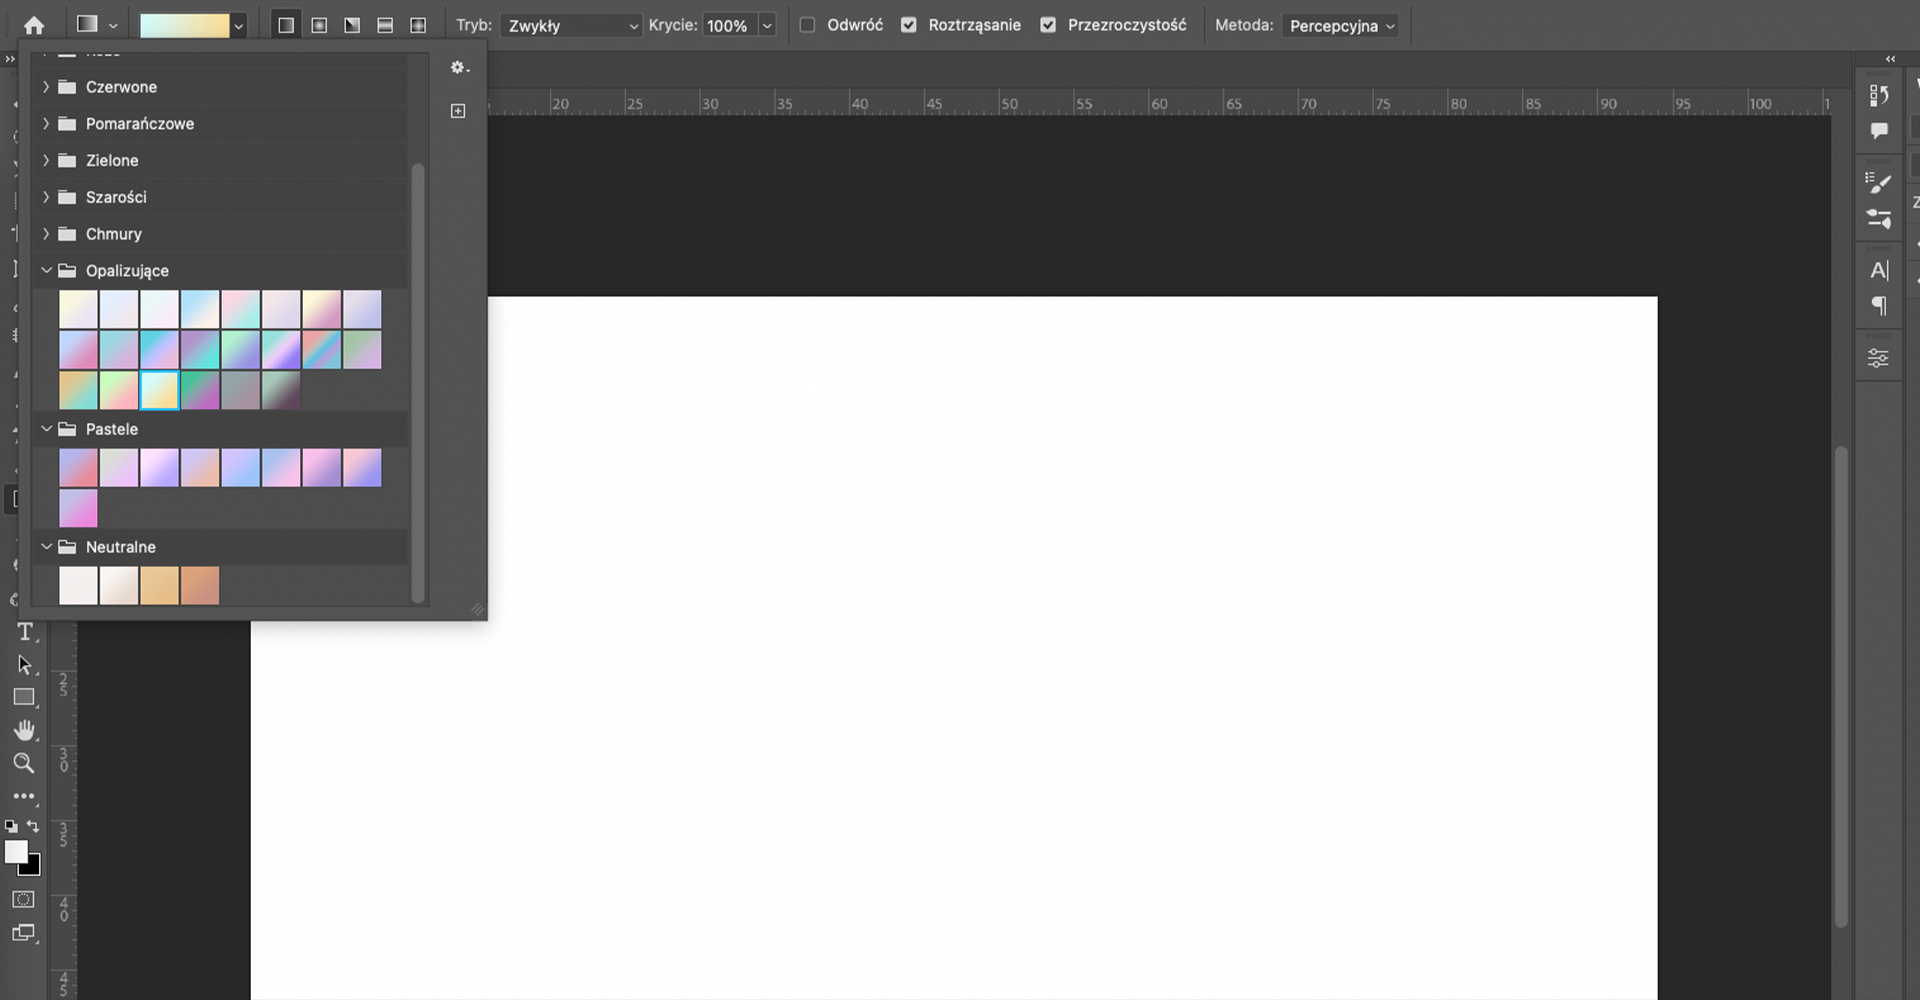Change screen mode icon

(24, 933)
